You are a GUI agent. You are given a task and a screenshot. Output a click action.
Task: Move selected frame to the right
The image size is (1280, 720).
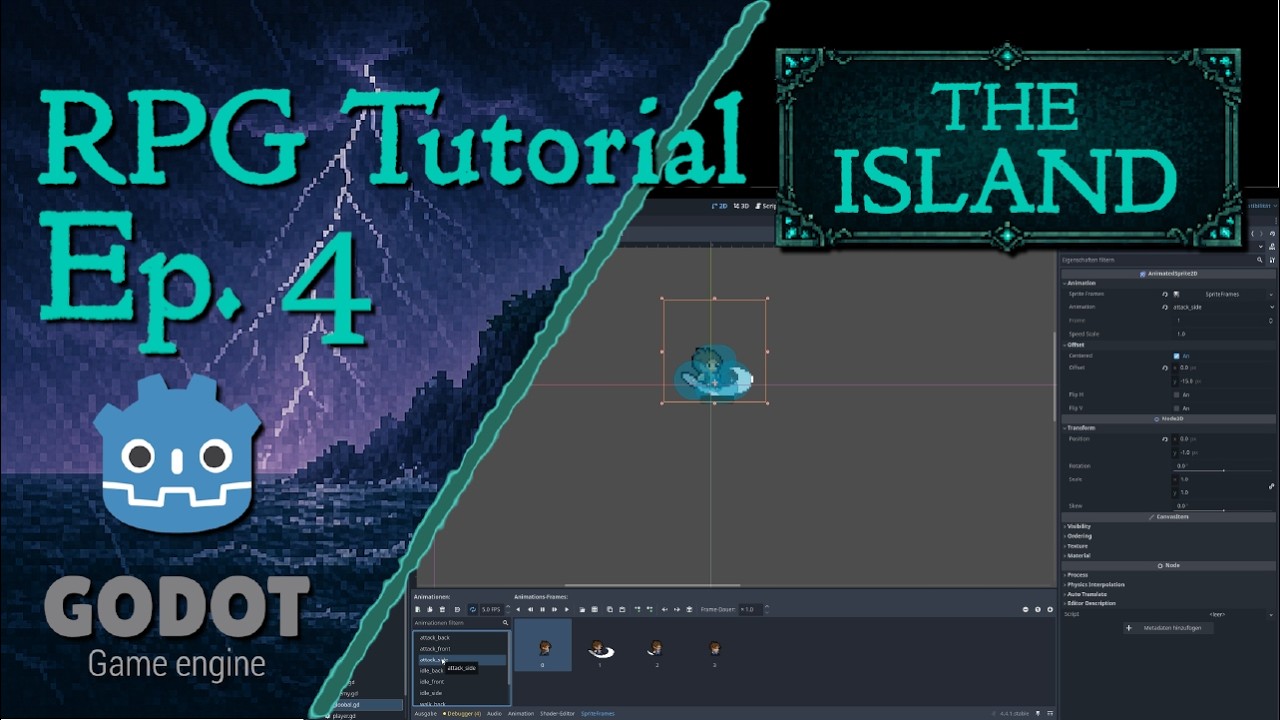(x=677, y=609)
